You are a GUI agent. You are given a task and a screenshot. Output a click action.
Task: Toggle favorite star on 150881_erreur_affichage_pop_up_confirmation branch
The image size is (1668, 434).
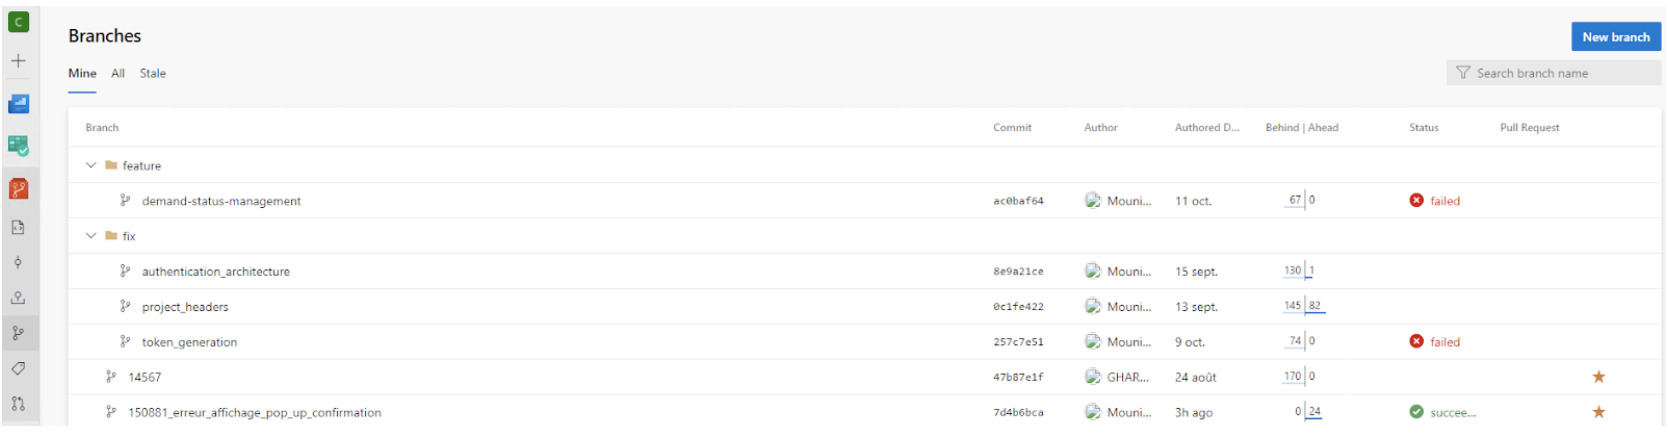[x=1598, y=412]
